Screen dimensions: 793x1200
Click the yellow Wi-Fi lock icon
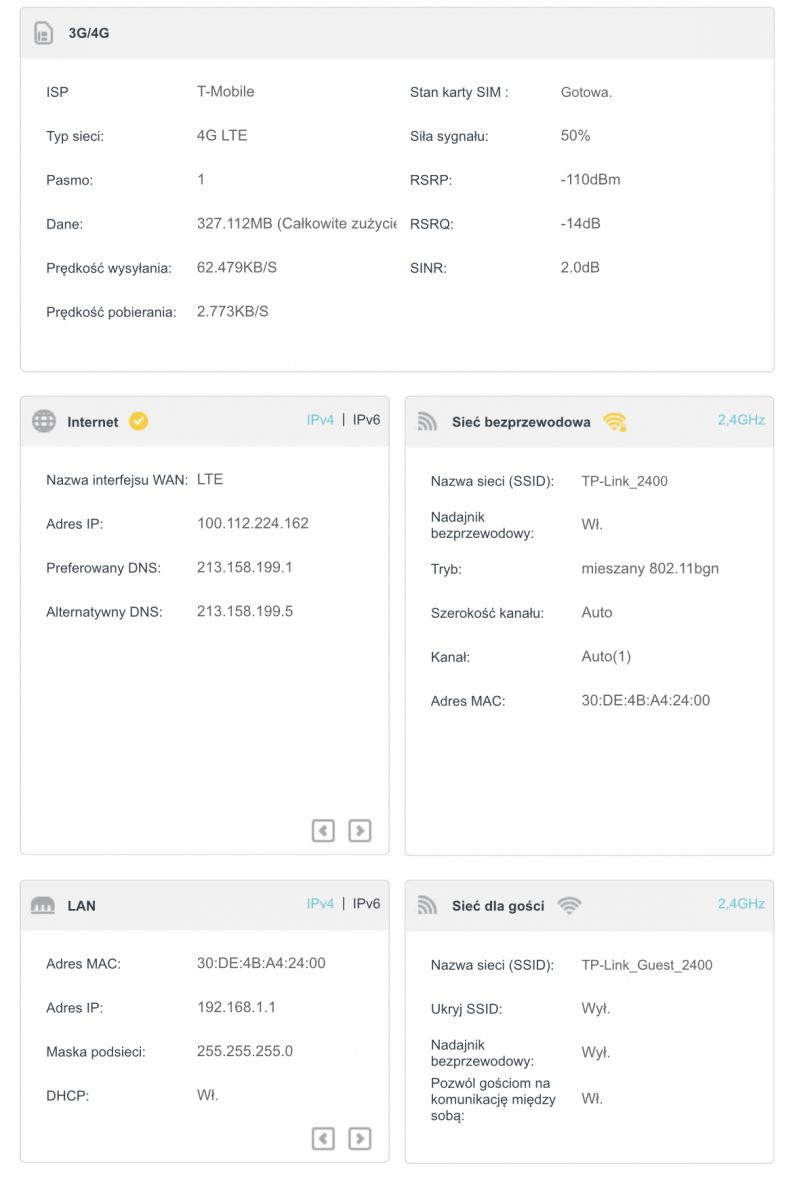tap(615, 422)
